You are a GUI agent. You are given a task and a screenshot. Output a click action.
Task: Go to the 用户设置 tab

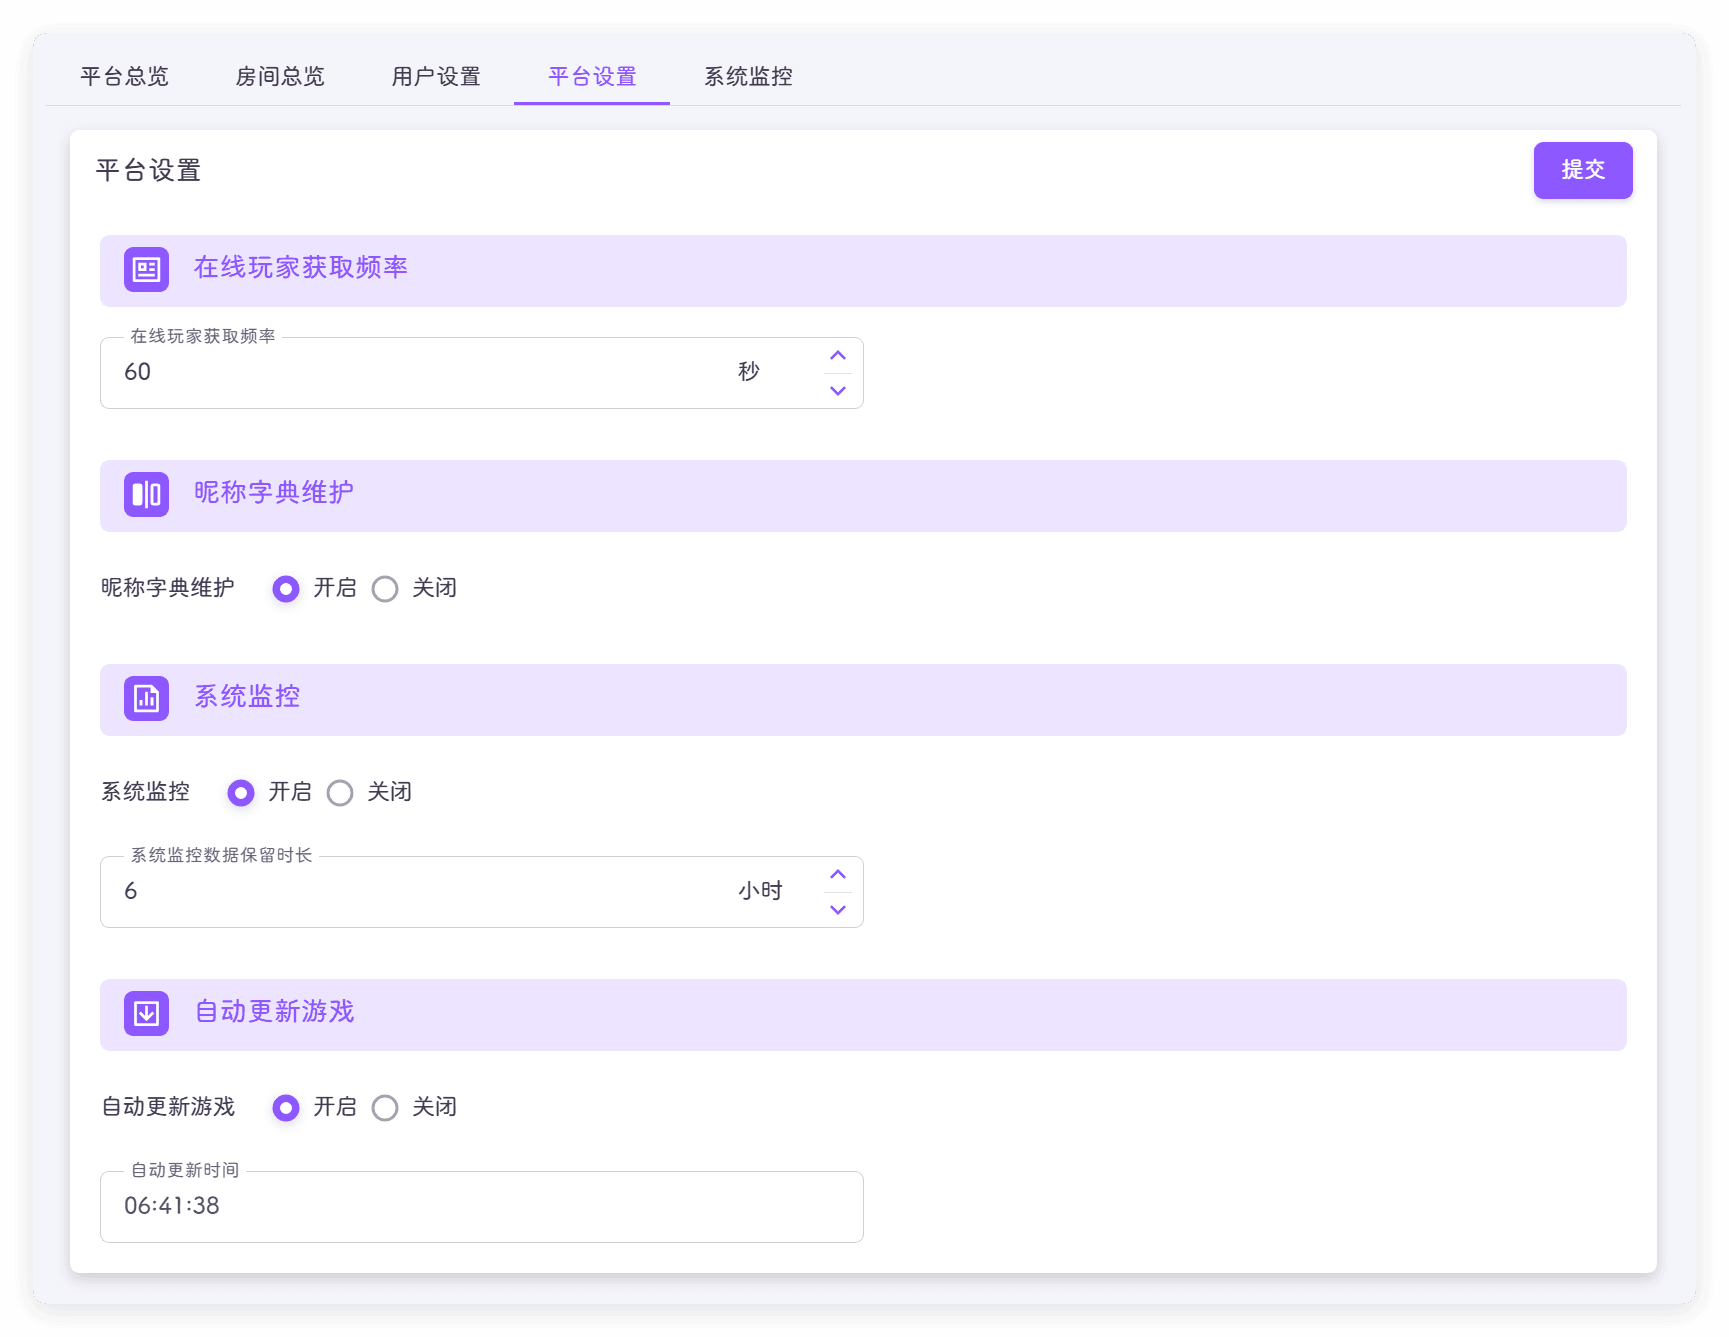436,77
